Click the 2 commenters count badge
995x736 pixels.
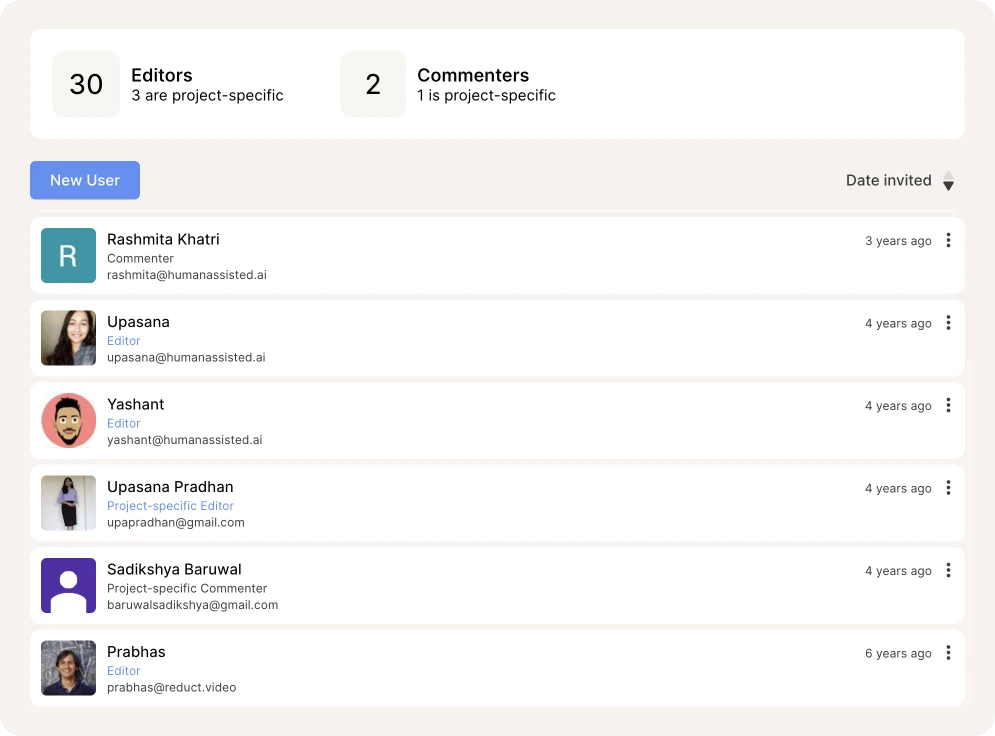coord(373,84)
